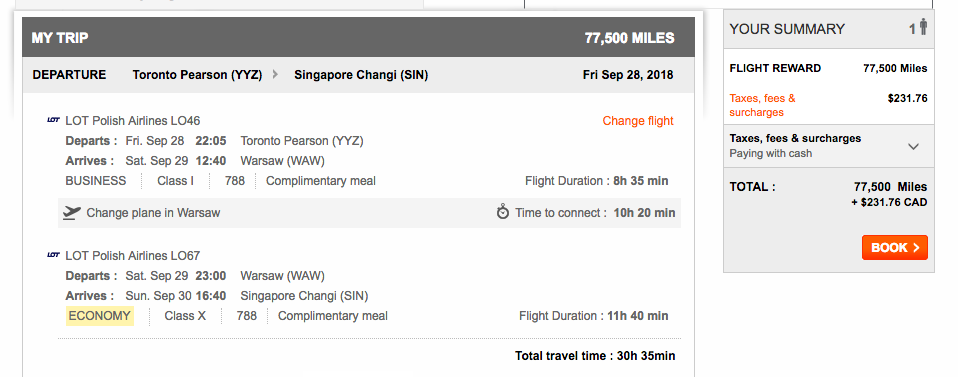
Task: Click the orange Taxes, fees & surcharges link
Action: (762, 105)
